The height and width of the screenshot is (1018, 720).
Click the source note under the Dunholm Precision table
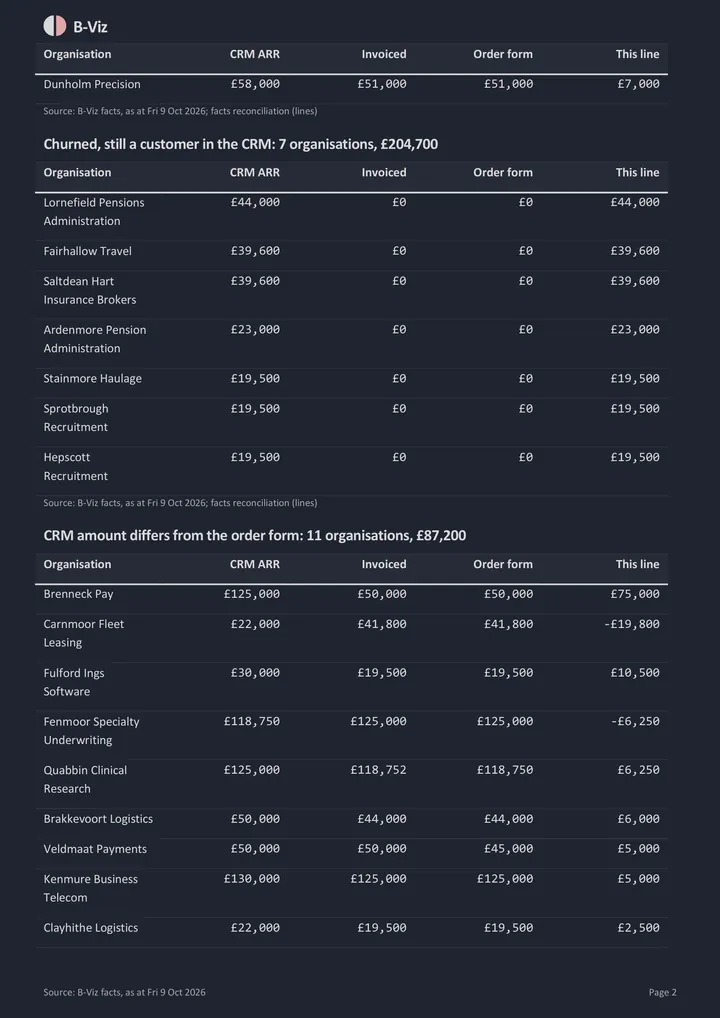coord(180,111)
